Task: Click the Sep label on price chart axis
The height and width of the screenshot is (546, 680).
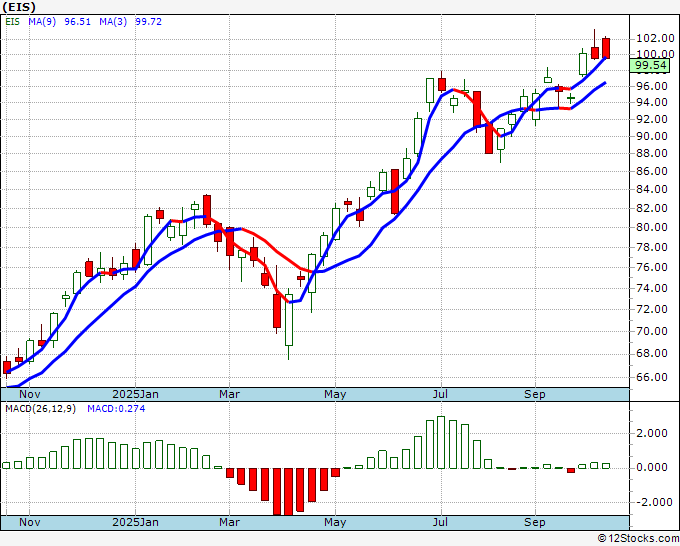Action: (535, 394)
